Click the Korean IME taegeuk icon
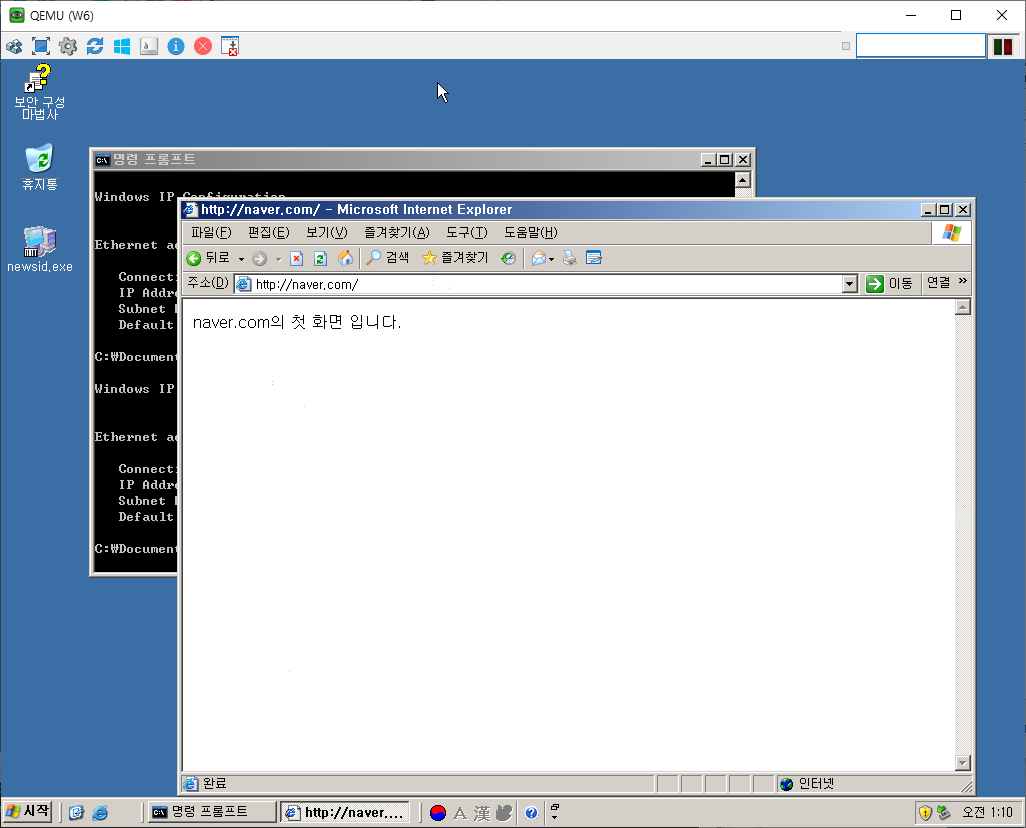Image resolution: width=1026 pixels, height=828 pixels. pyautogui.click(x=438, y=813)
